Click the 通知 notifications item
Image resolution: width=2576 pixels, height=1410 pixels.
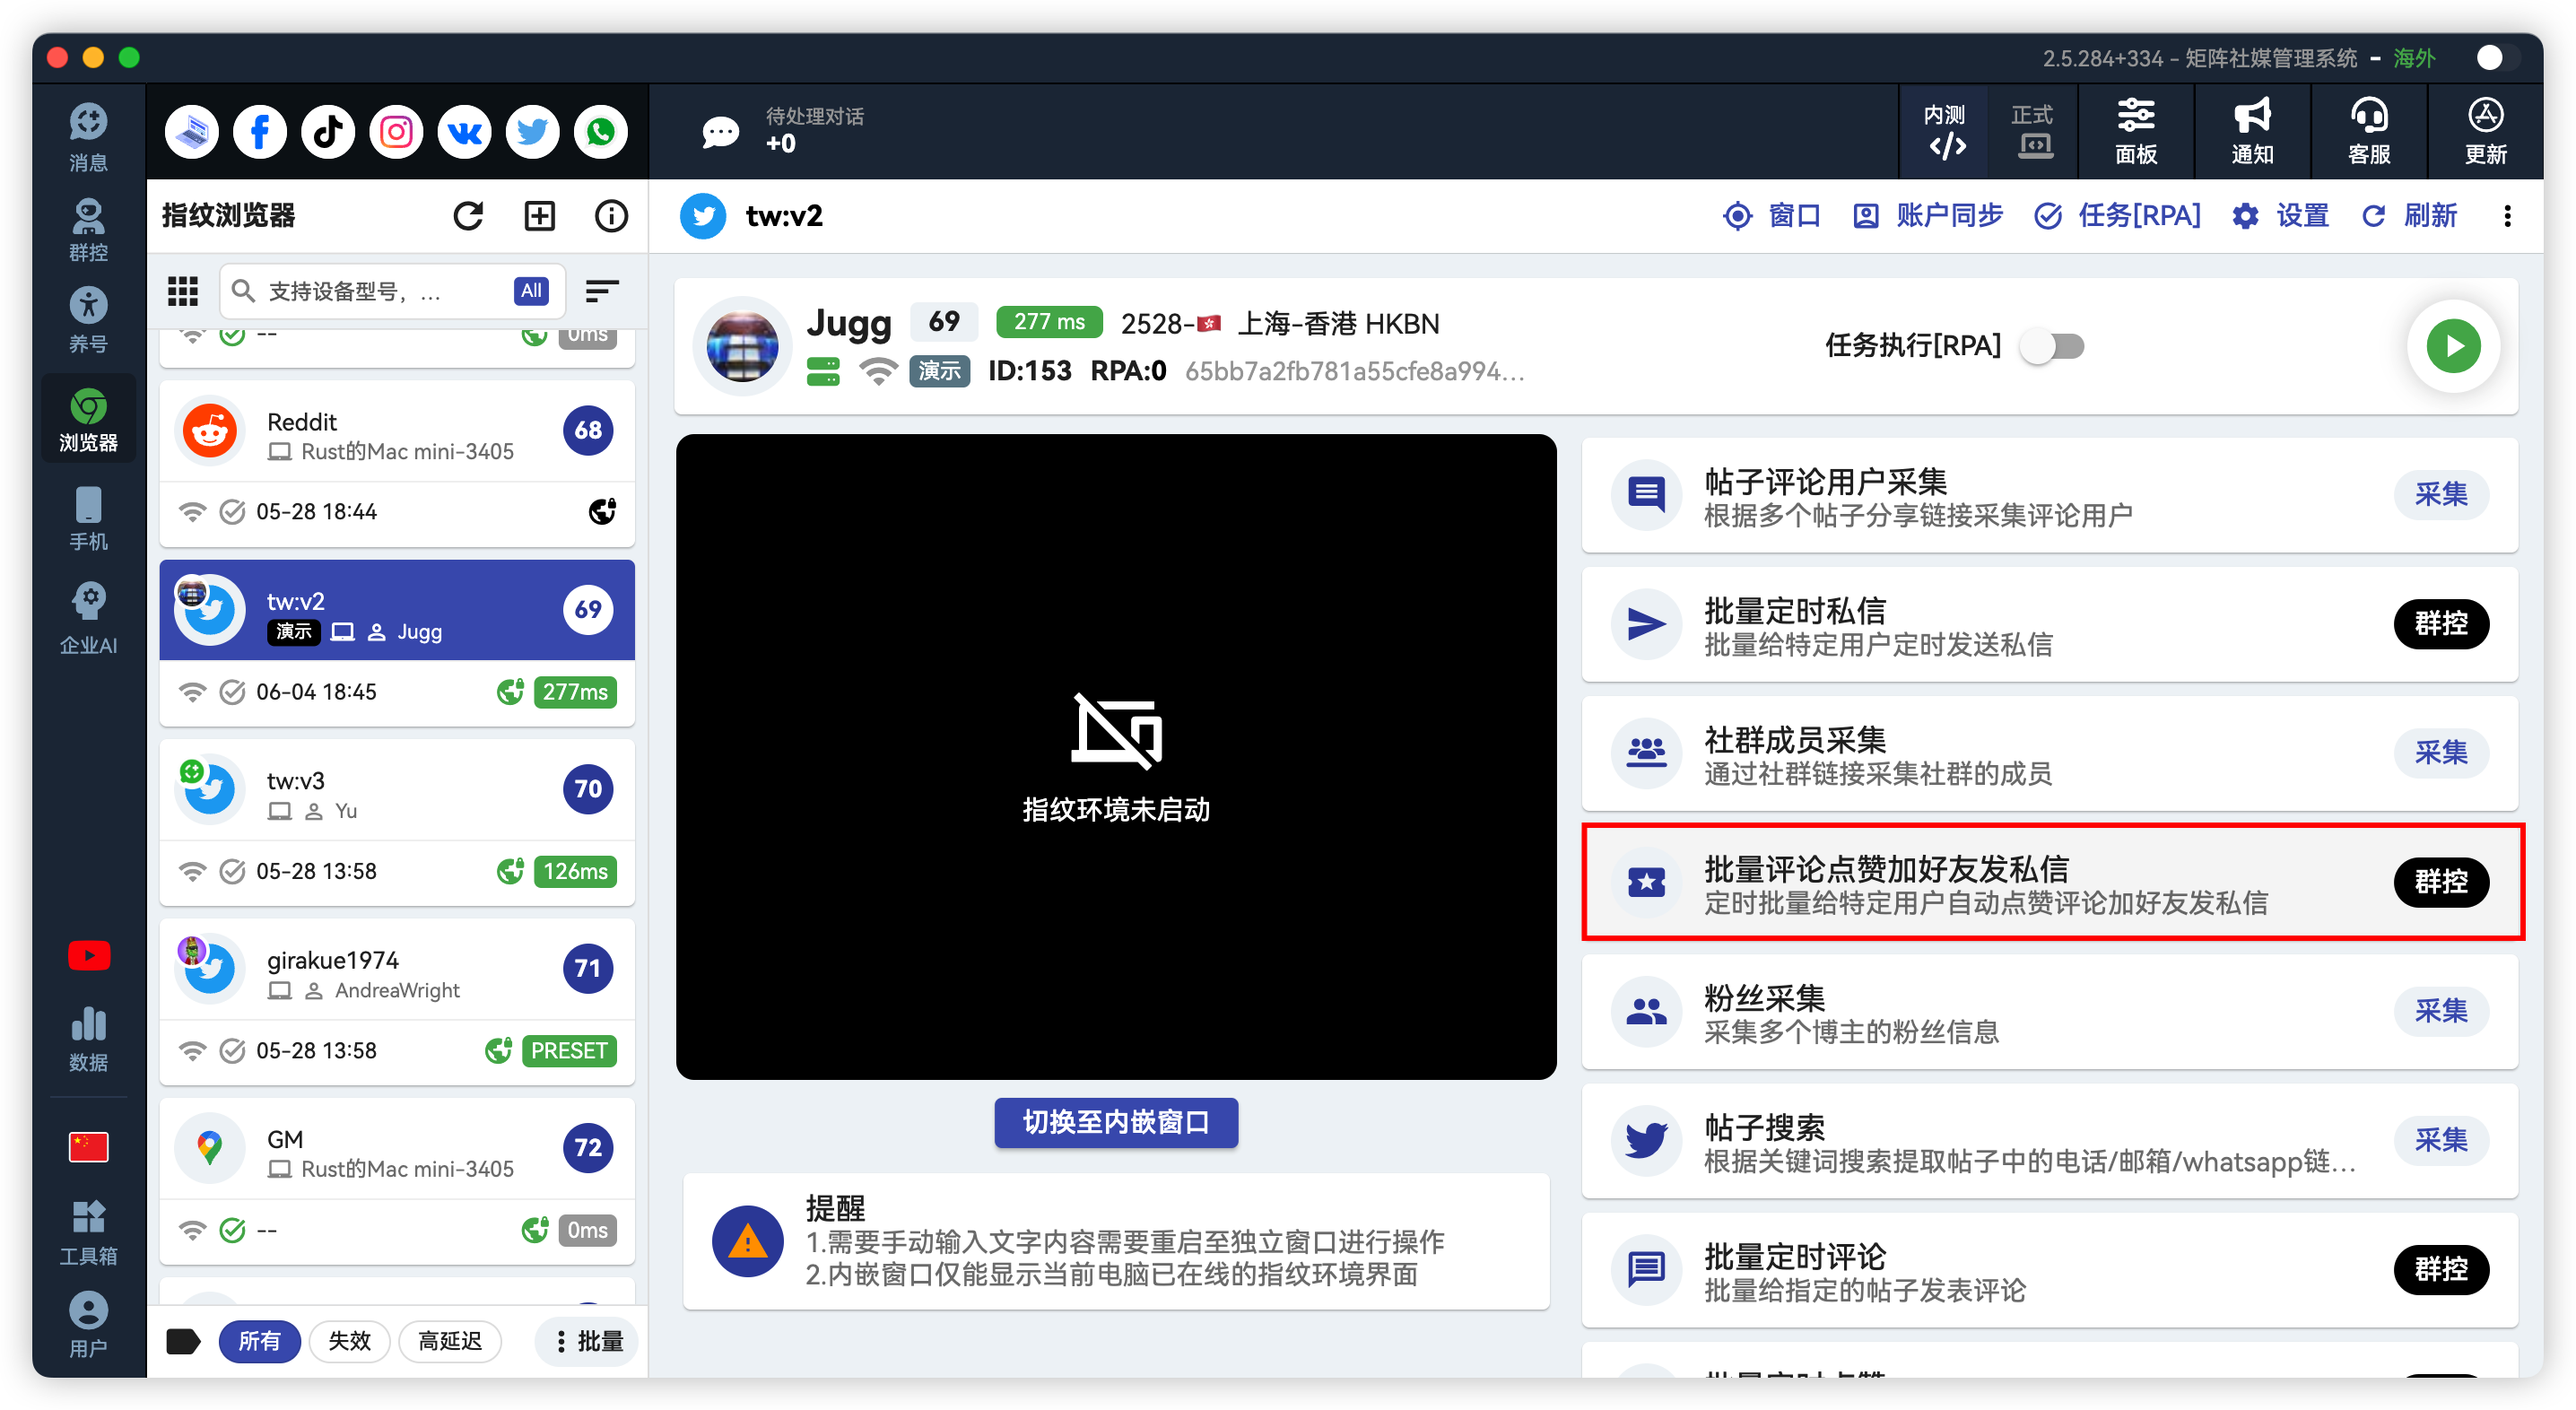click(x=2252, y=132)
